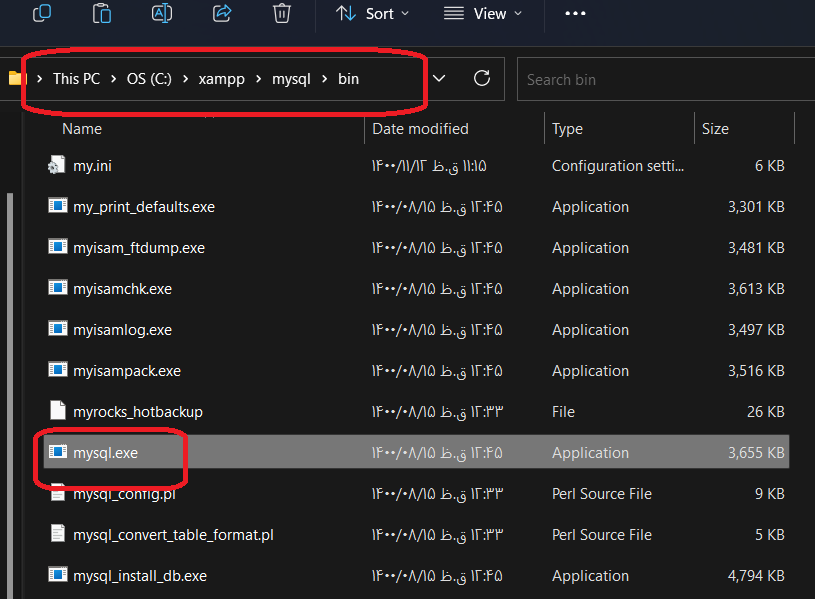
Task: Select the myisamlog.exe application icon
Action: click(58, 329)
